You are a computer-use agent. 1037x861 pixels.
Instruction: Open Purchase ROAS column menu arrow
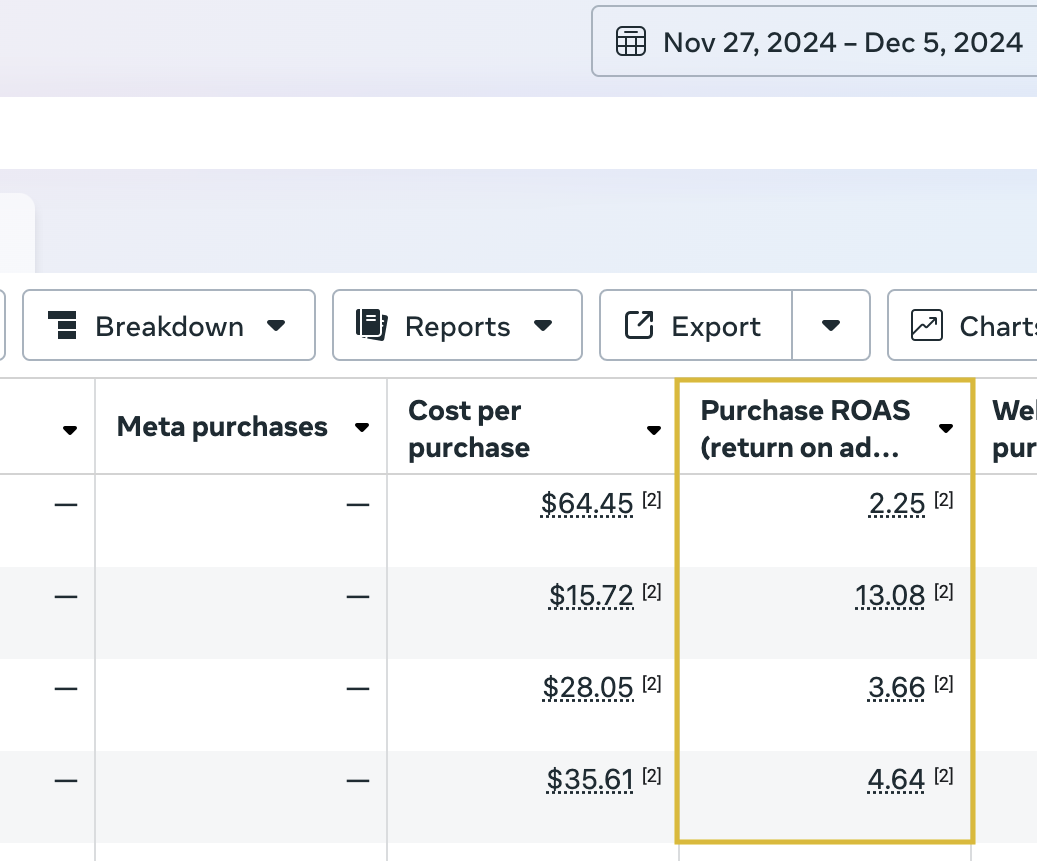click(x=946, y=428)
